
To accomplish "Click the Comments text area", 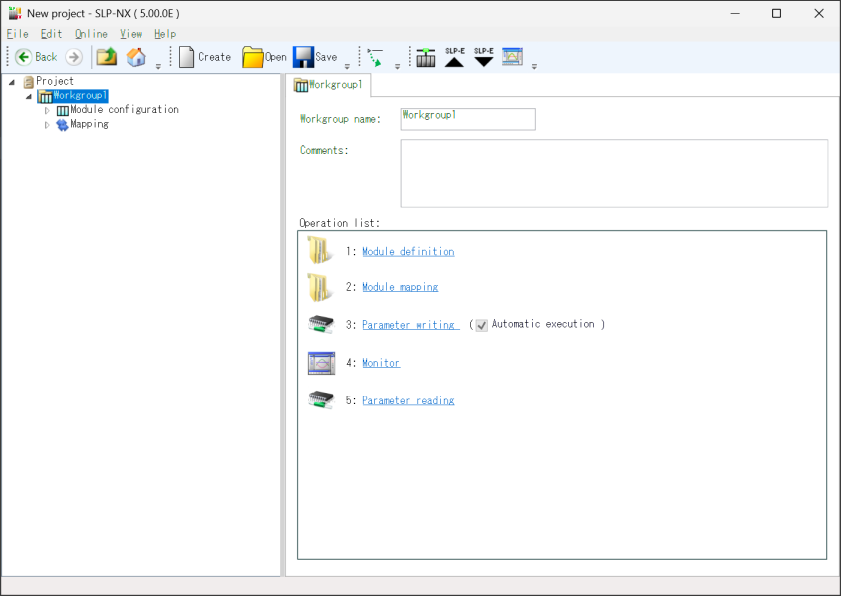I will coord(614,173).
